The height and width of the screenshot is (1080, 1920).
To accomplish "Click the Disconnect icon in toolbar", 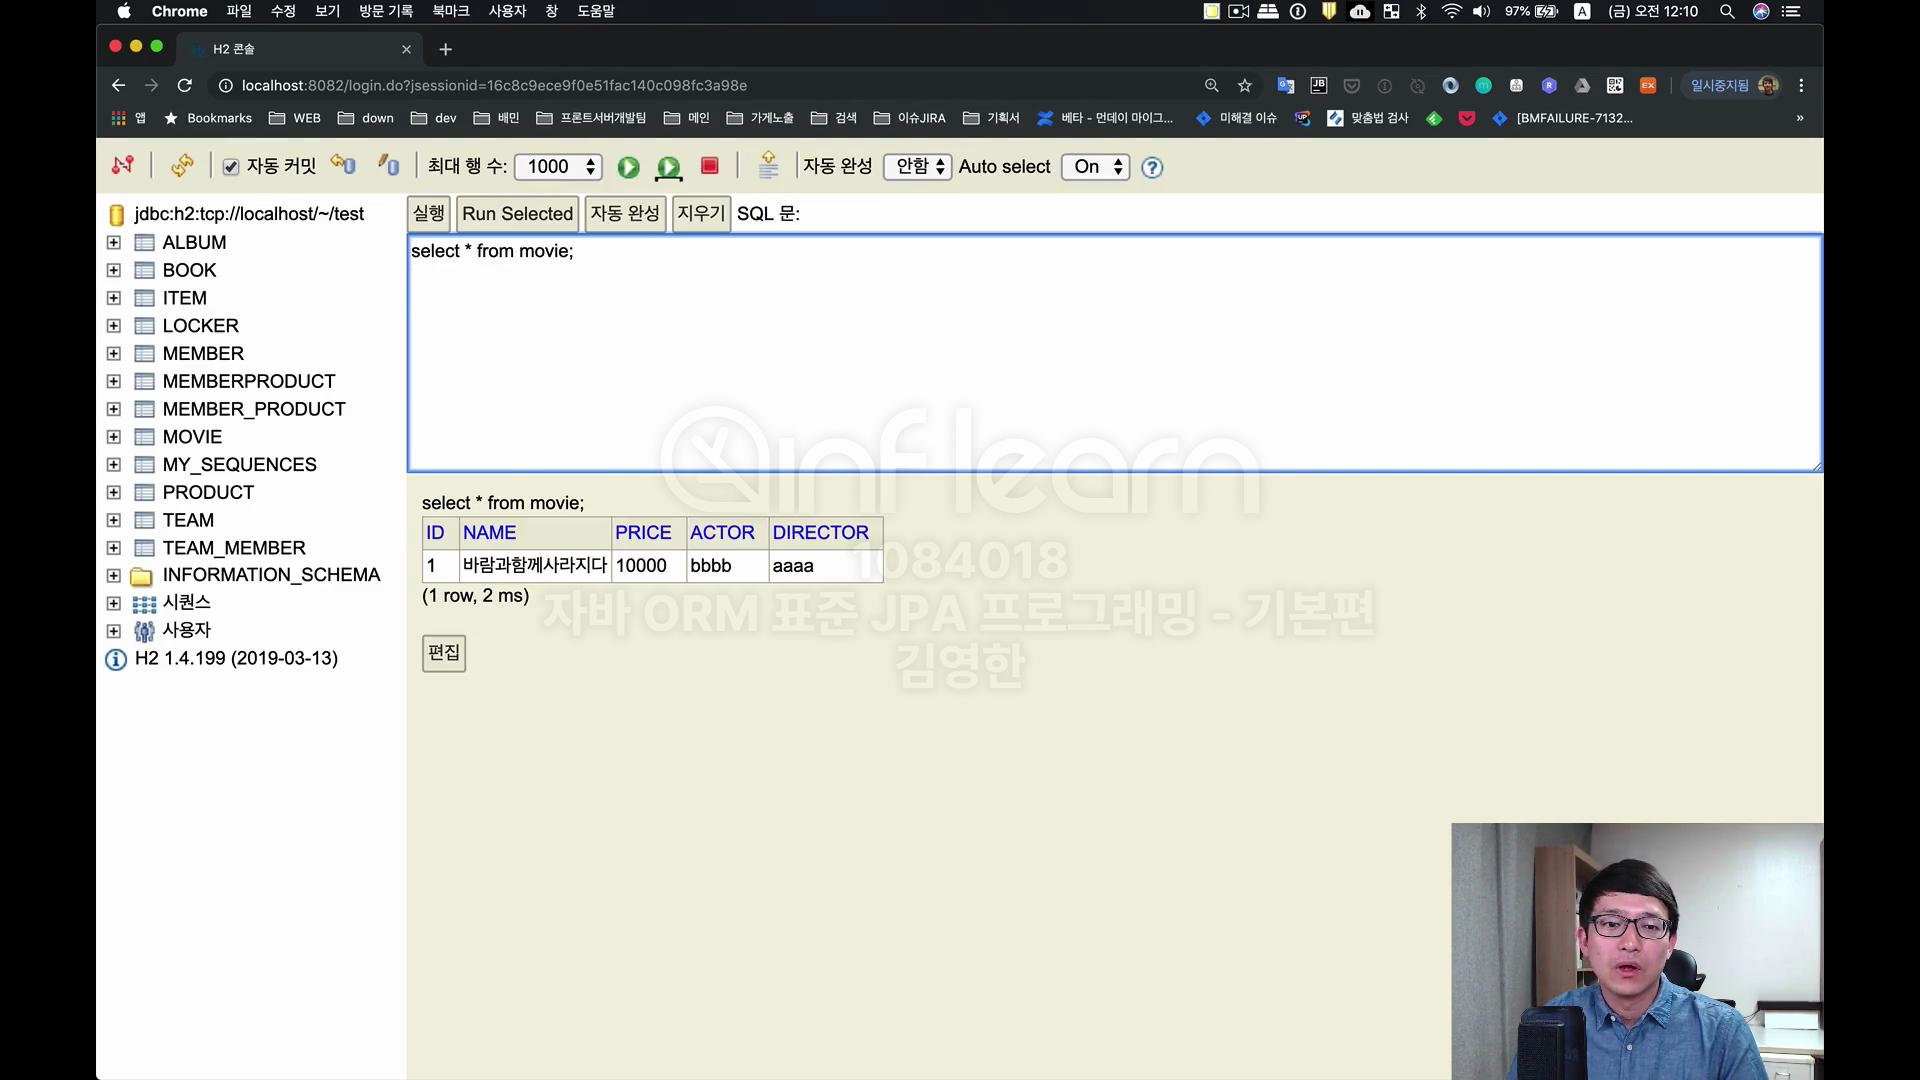I will (123, 165).
